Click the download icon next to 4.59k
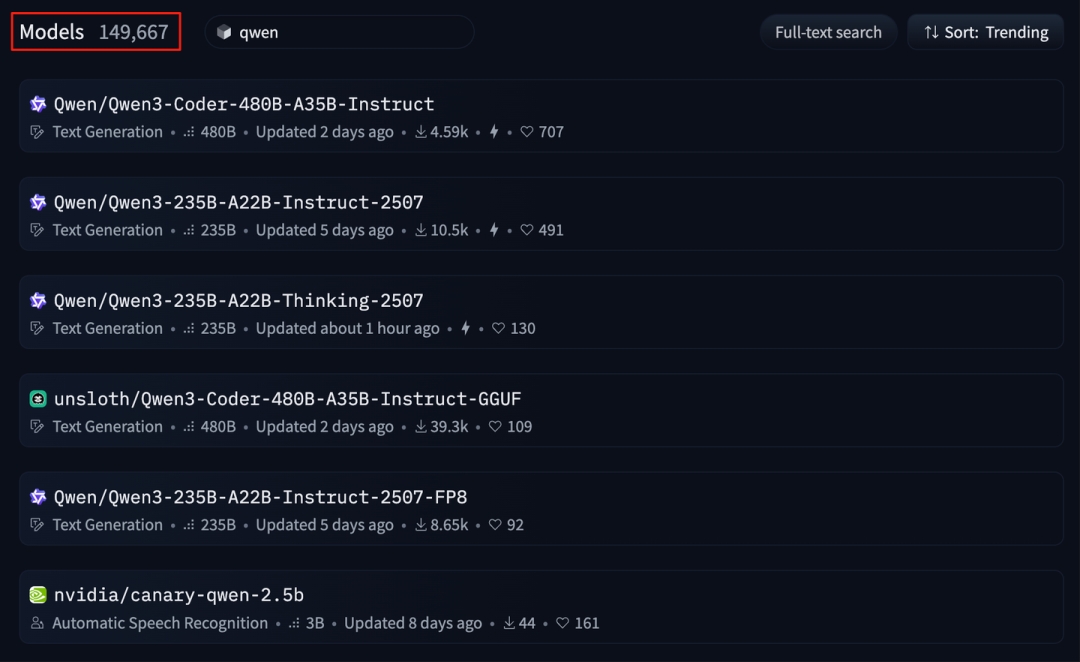 (x=421, y=132)
